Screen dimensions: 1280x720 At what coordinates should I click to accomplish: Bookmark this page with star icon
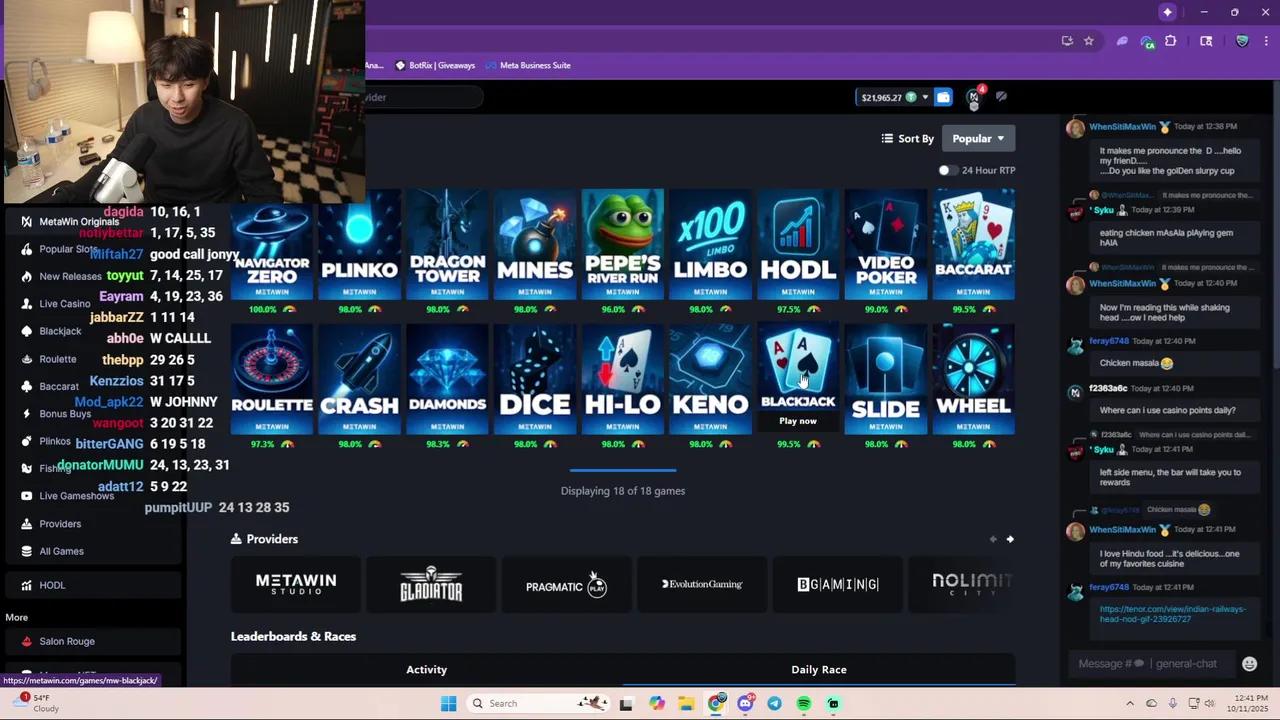pos(1089,41)
